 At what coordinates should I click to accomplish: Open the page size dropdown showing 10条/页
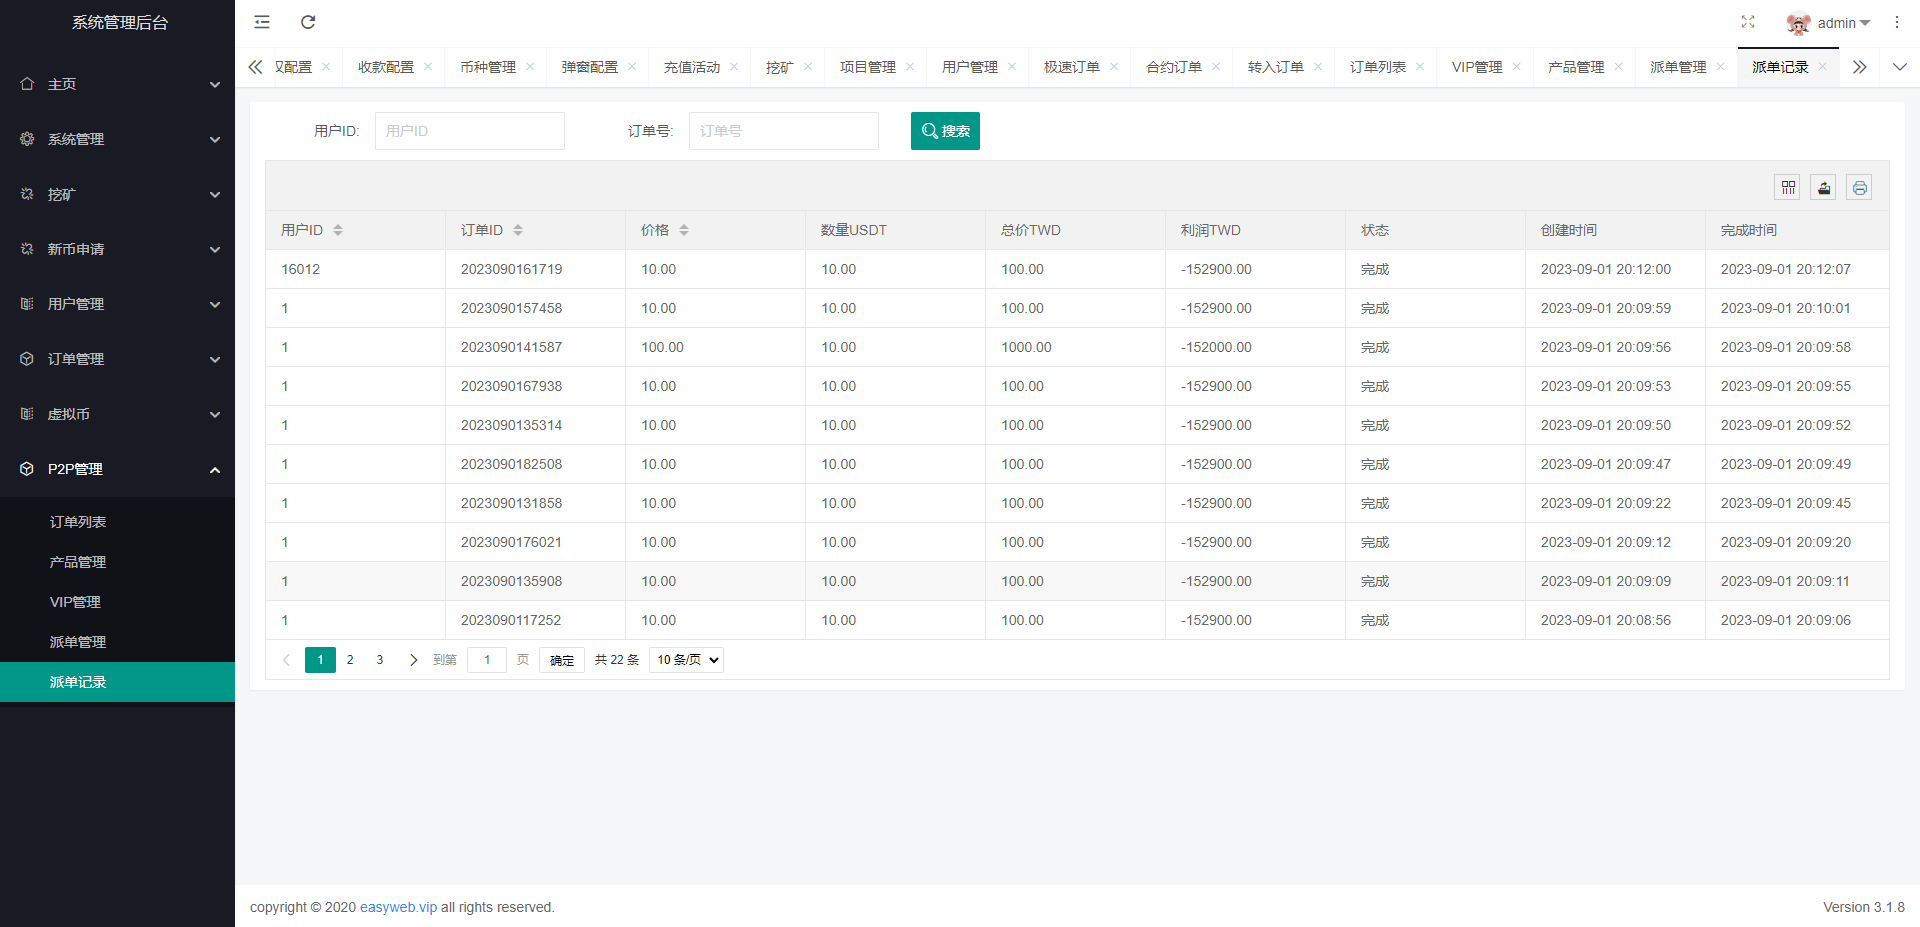pyautogui.click(x=686, y=660)
